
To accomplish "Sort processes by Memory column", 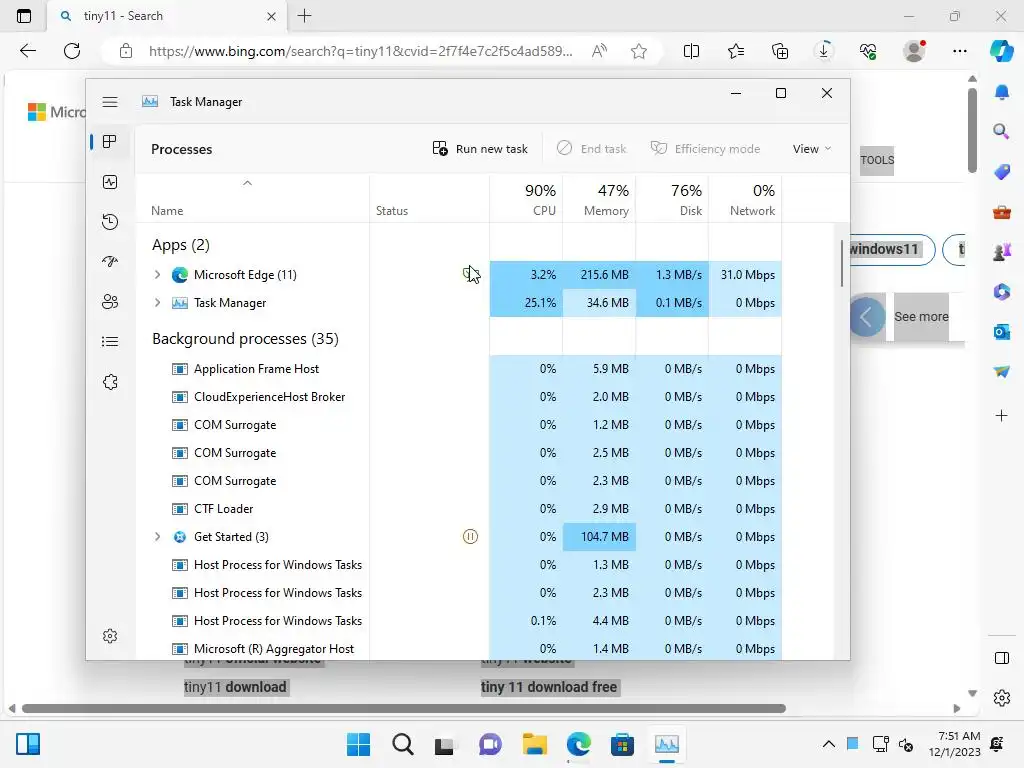I will pyautogui.click(x=600, y=200).
